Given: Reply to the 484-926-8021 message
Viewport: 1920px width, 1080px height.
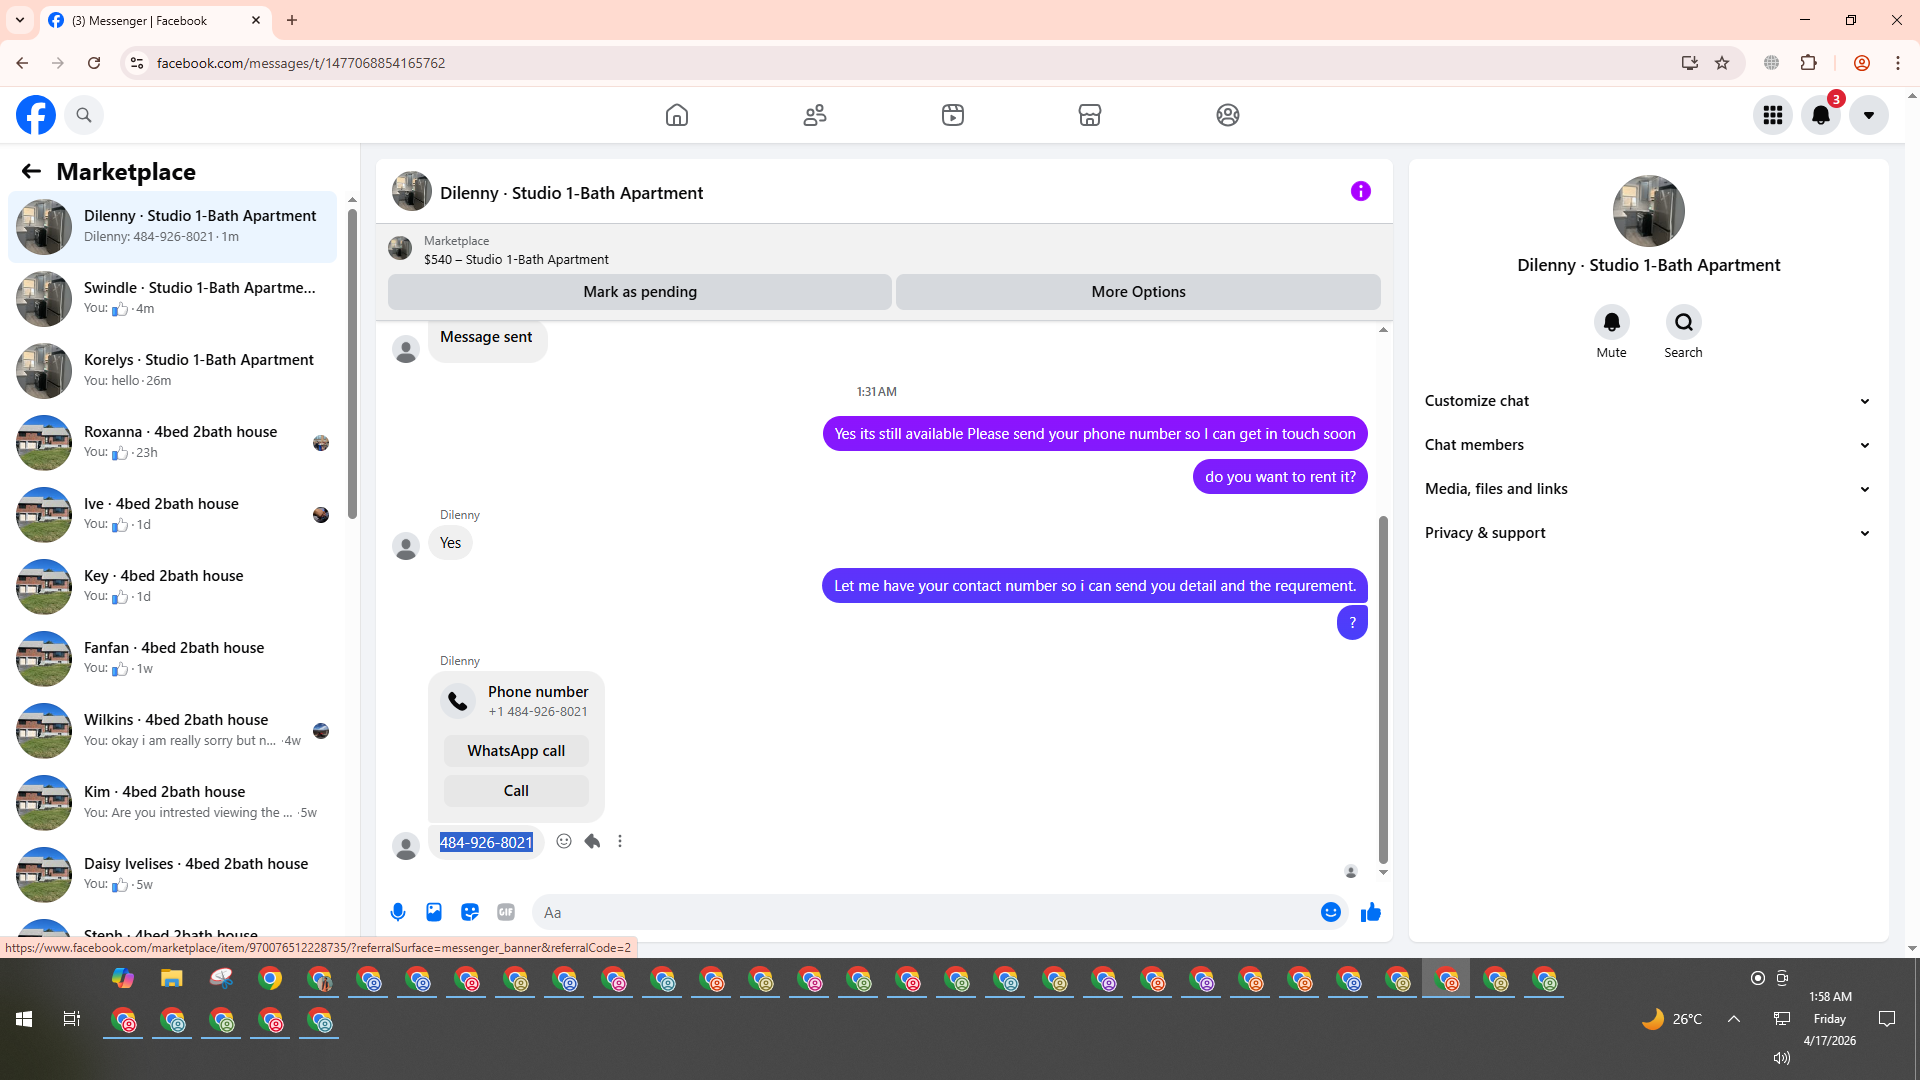Looking at the screenshot, I should click(592, 841).
